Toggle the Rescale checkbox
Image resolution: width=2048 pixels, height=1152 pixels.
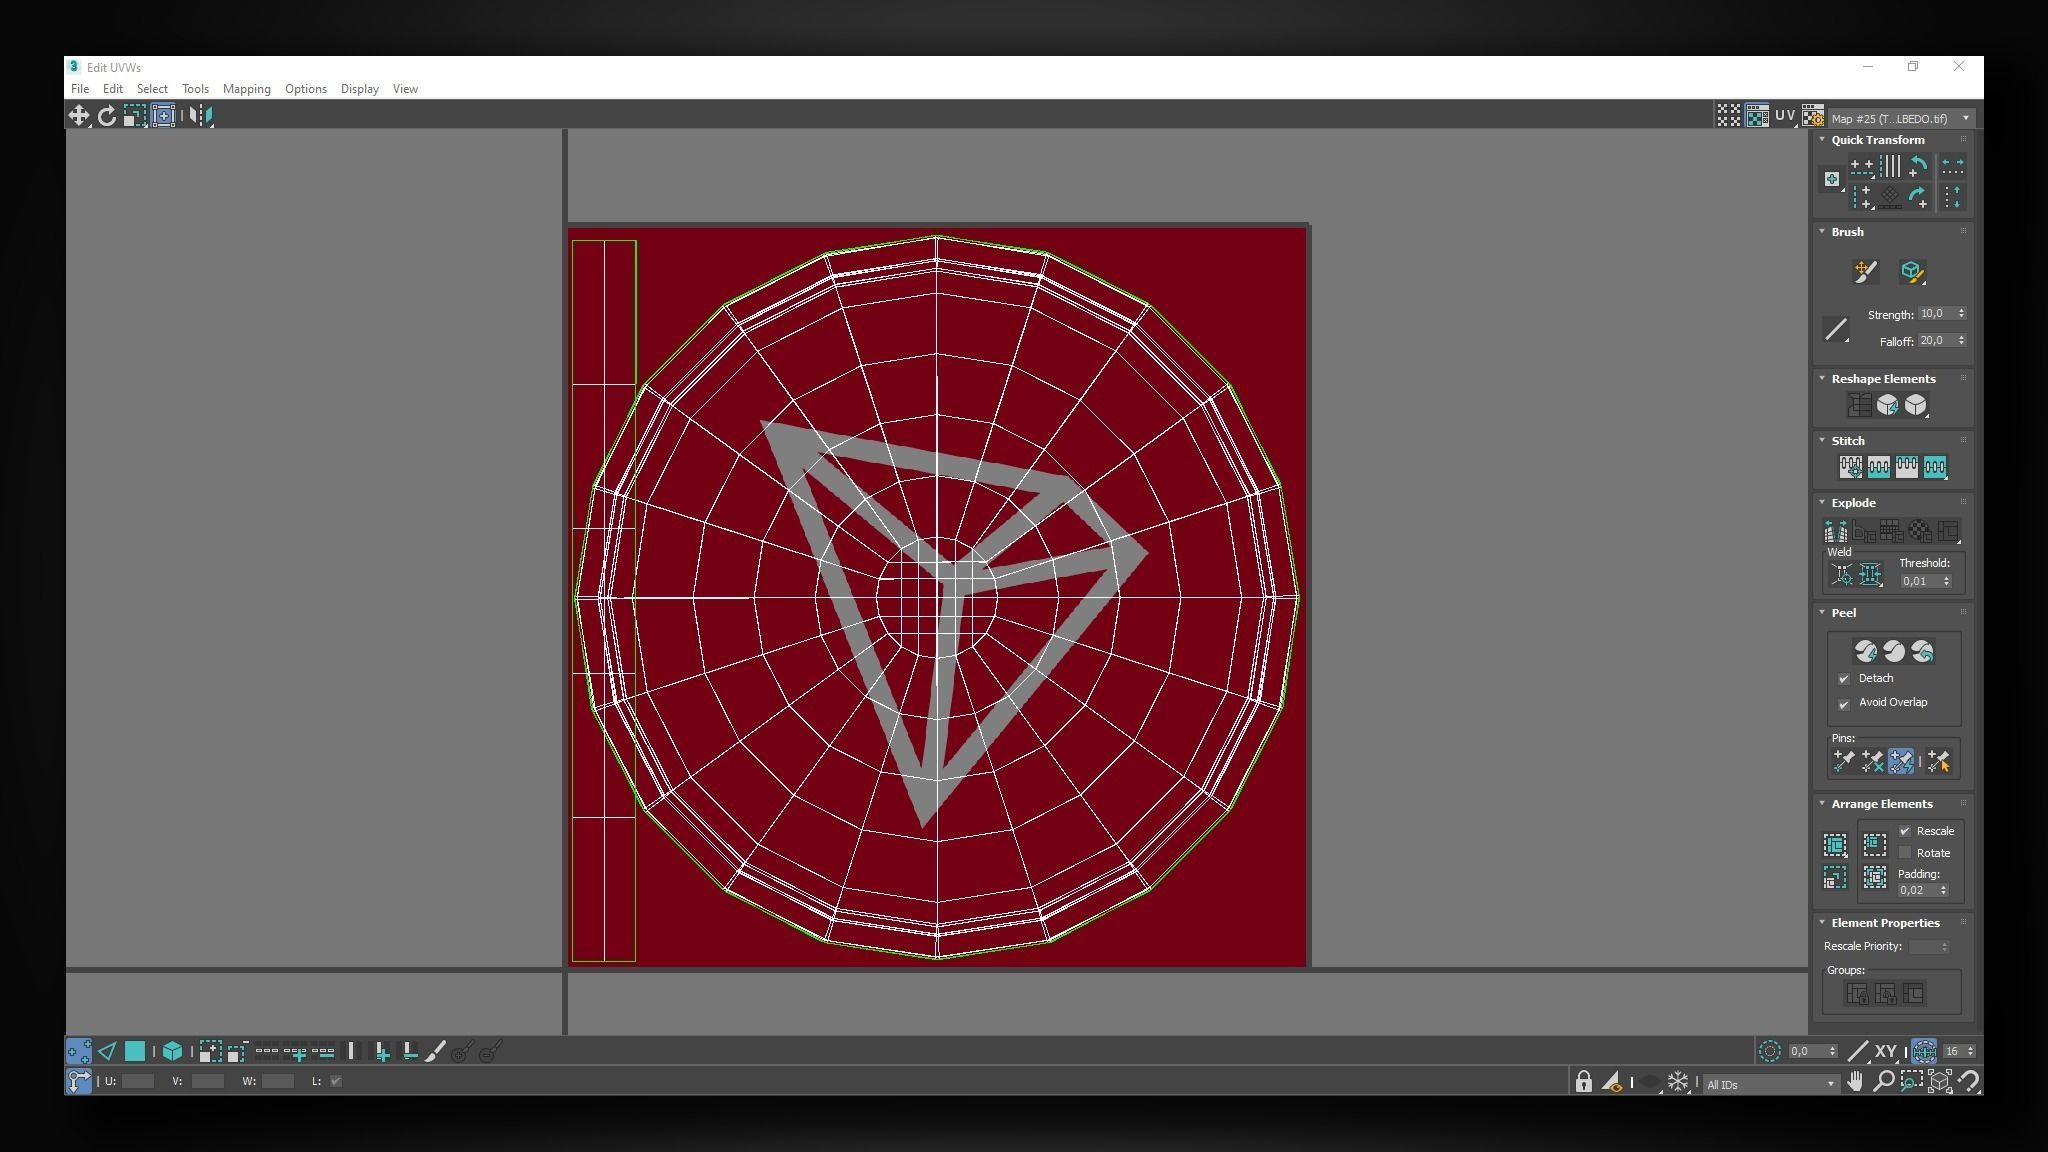point(1905,831)
